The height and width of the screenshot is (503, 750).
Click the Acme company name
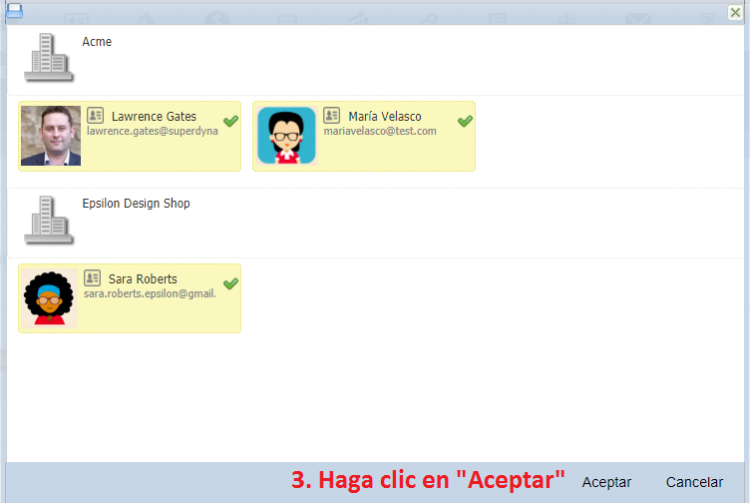(97, 42)
